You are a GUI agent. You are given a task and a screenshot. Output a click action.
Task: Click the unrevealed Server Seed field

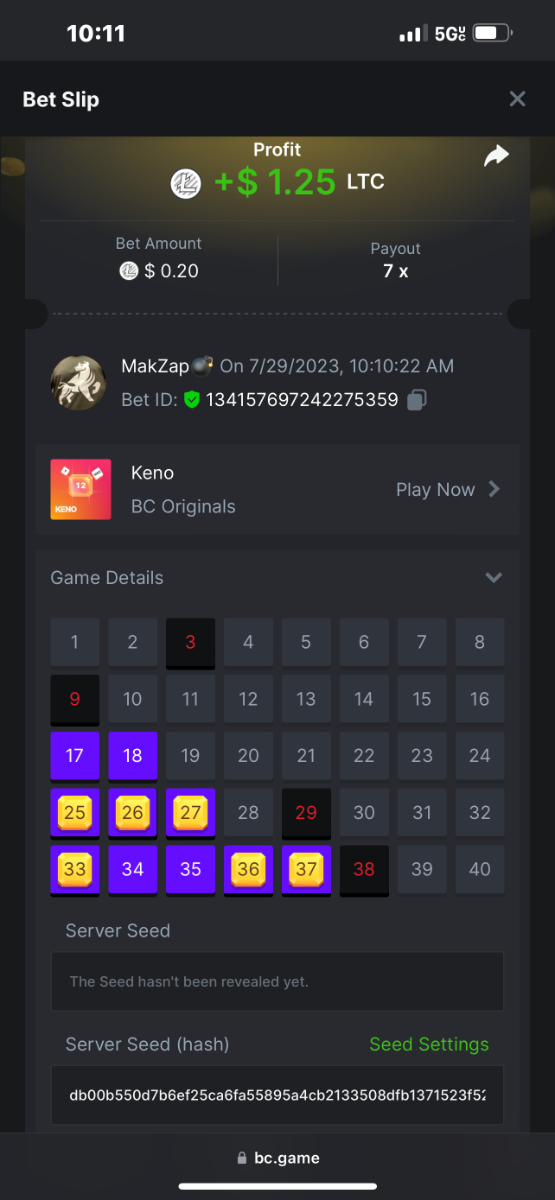click(277, 981)
